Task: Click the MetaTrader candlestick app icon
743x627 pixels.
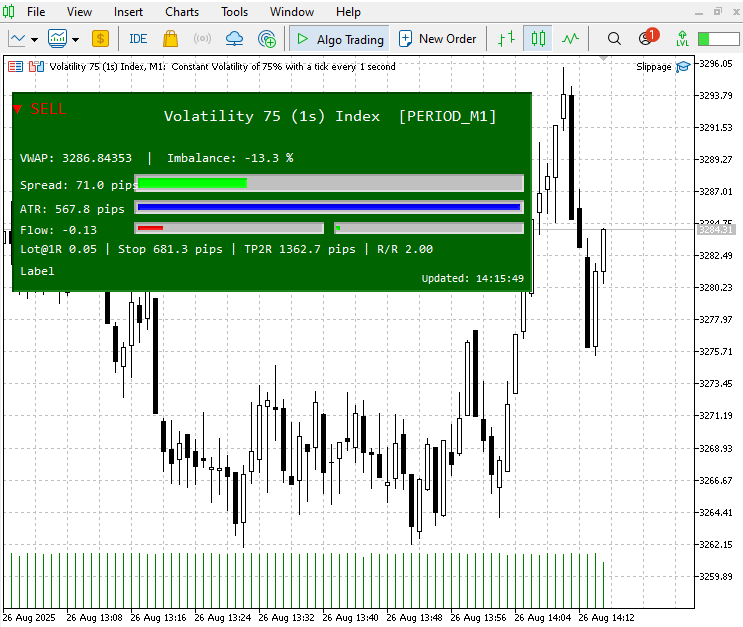Action: coord(9,11)
